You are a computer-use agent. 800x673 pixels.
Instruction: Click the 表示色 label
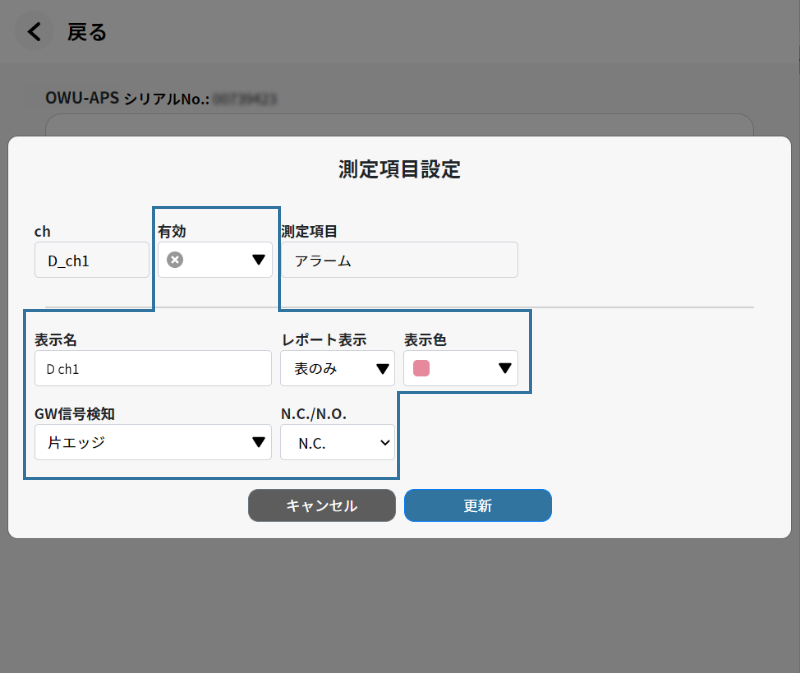coord(425,340)
